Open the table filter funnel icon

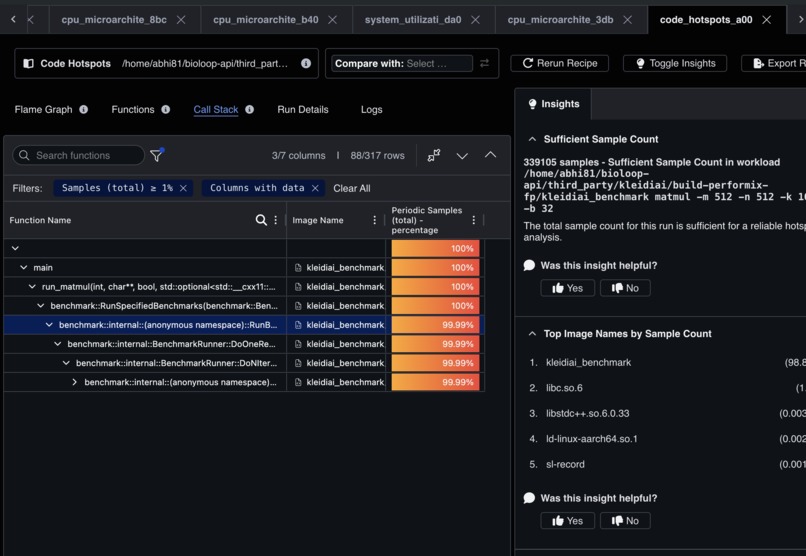157,155
